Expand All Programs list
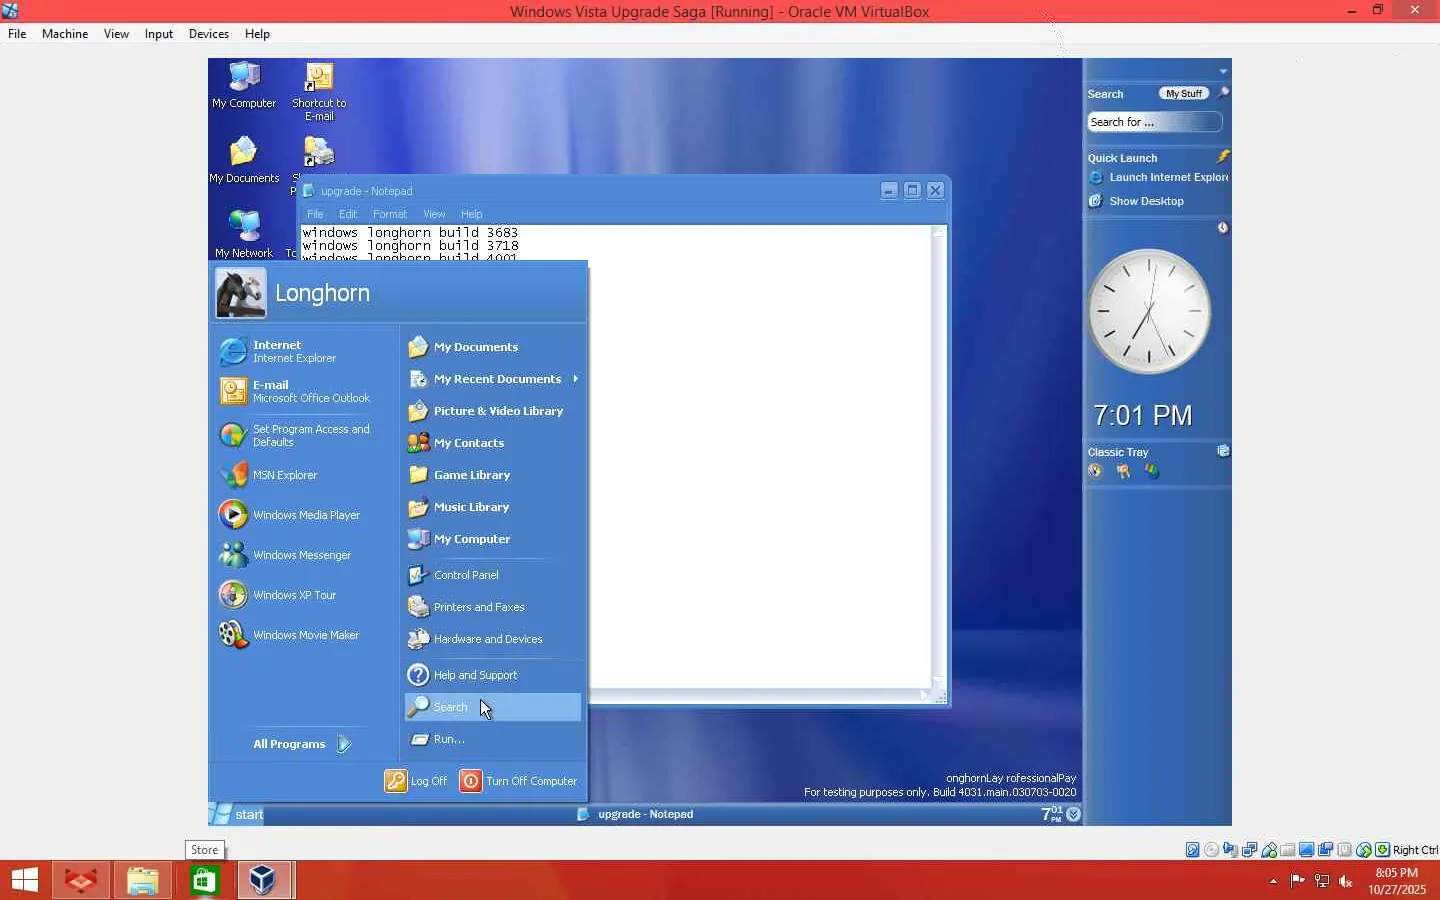Screen dimensions: 1440x900 click(x=302, y=744)
